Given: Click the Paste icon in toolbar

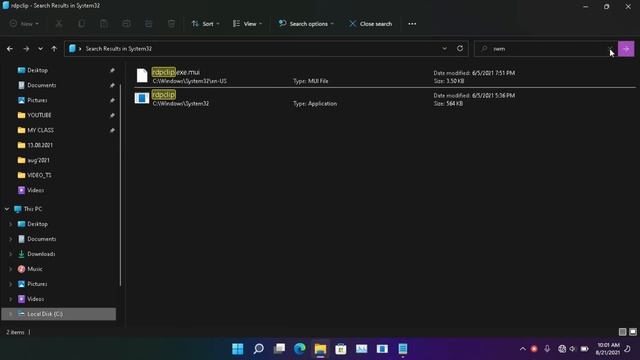Looking at the screenshot, I should click(x=104, y=24).
